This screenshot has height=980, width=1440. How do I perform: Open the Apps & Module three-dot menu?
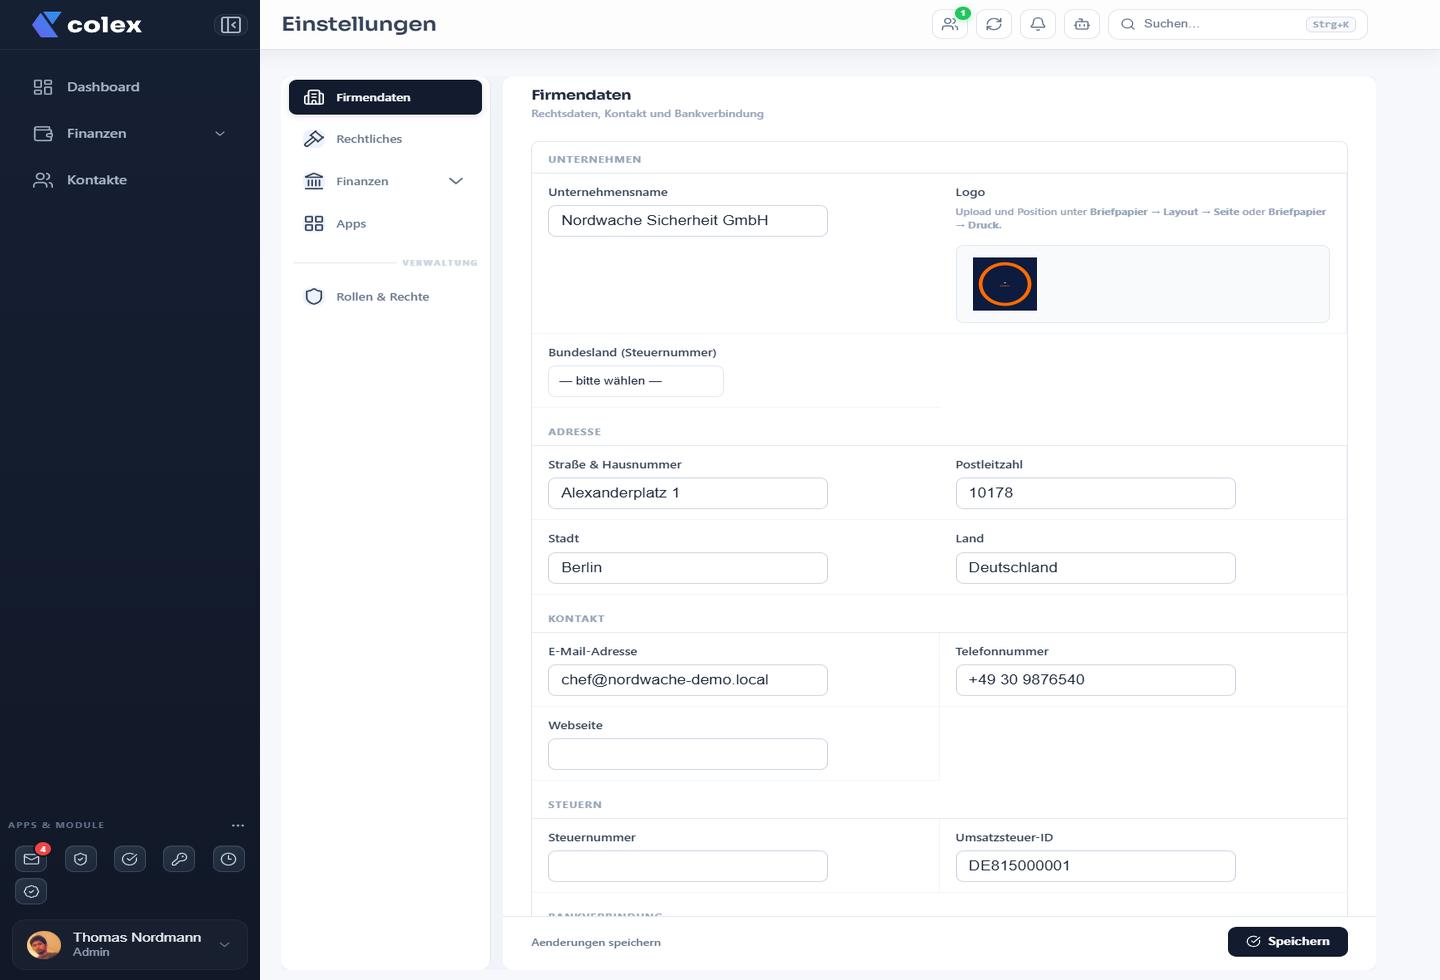[238, 825]
